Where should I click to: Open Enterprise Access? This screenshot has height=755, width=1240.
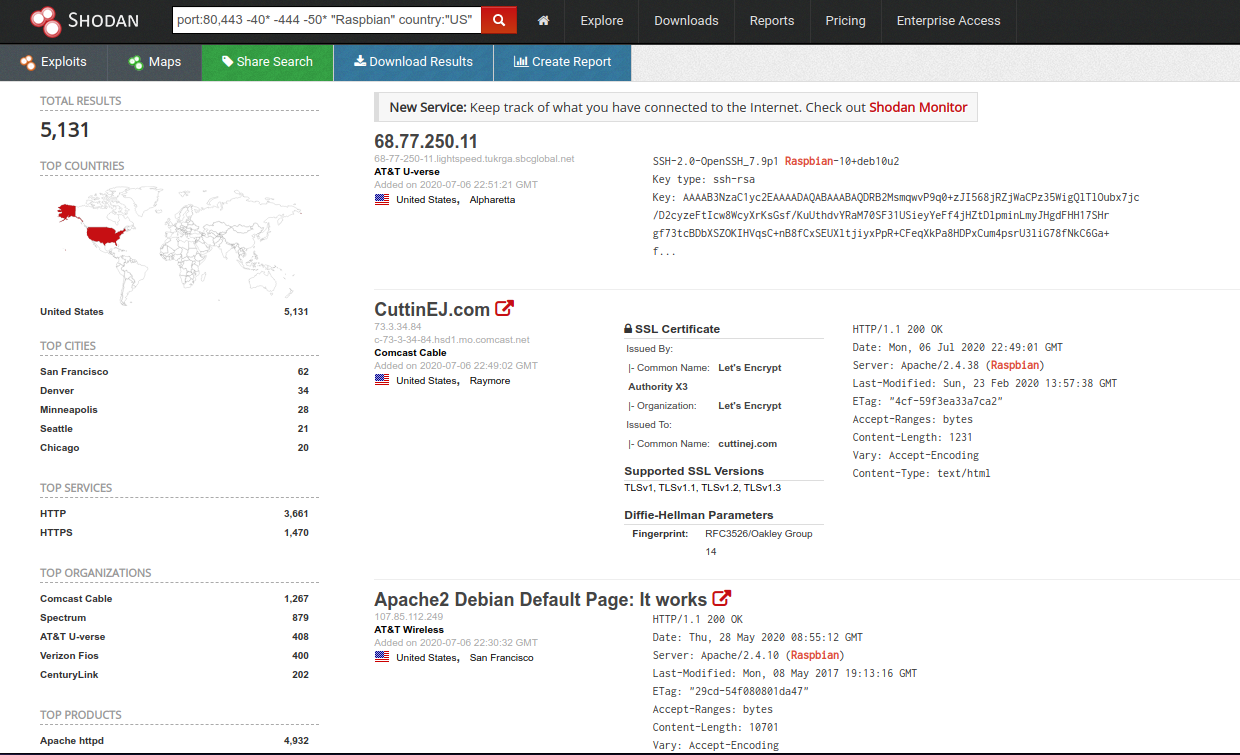(x=948, y=20)
